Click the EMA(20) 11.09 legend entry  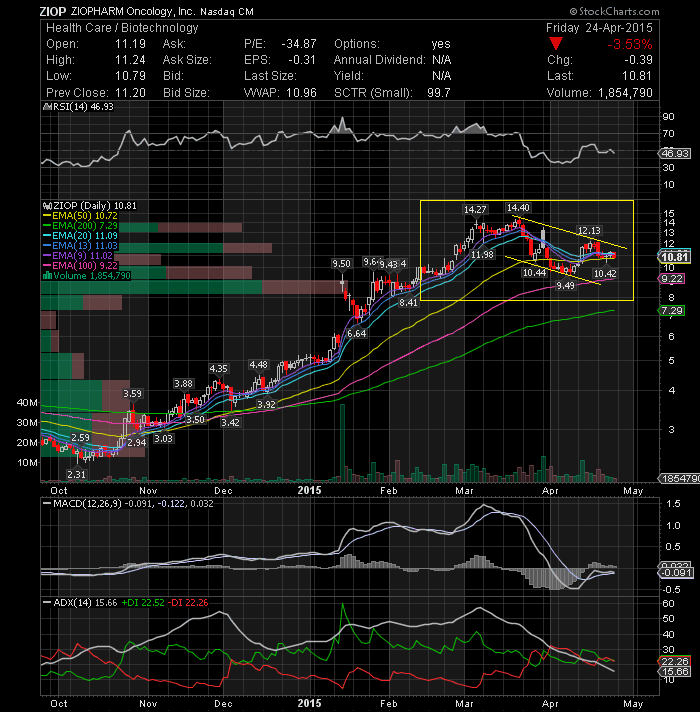tap(80, 236)
